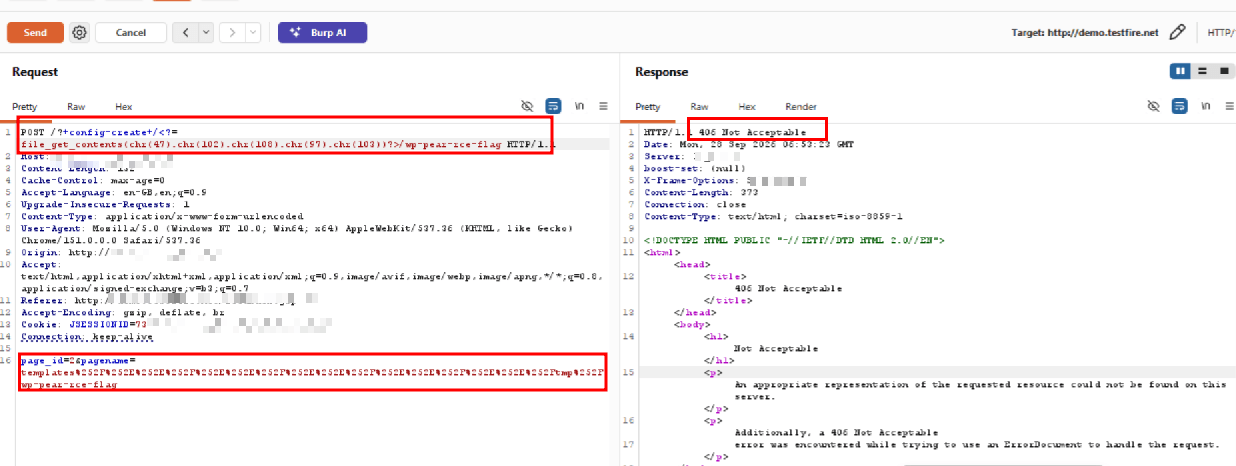This screenshot has height=466, width=1236.
Task: Open the back history dropdown arrow
Action: tap(207, 32)
